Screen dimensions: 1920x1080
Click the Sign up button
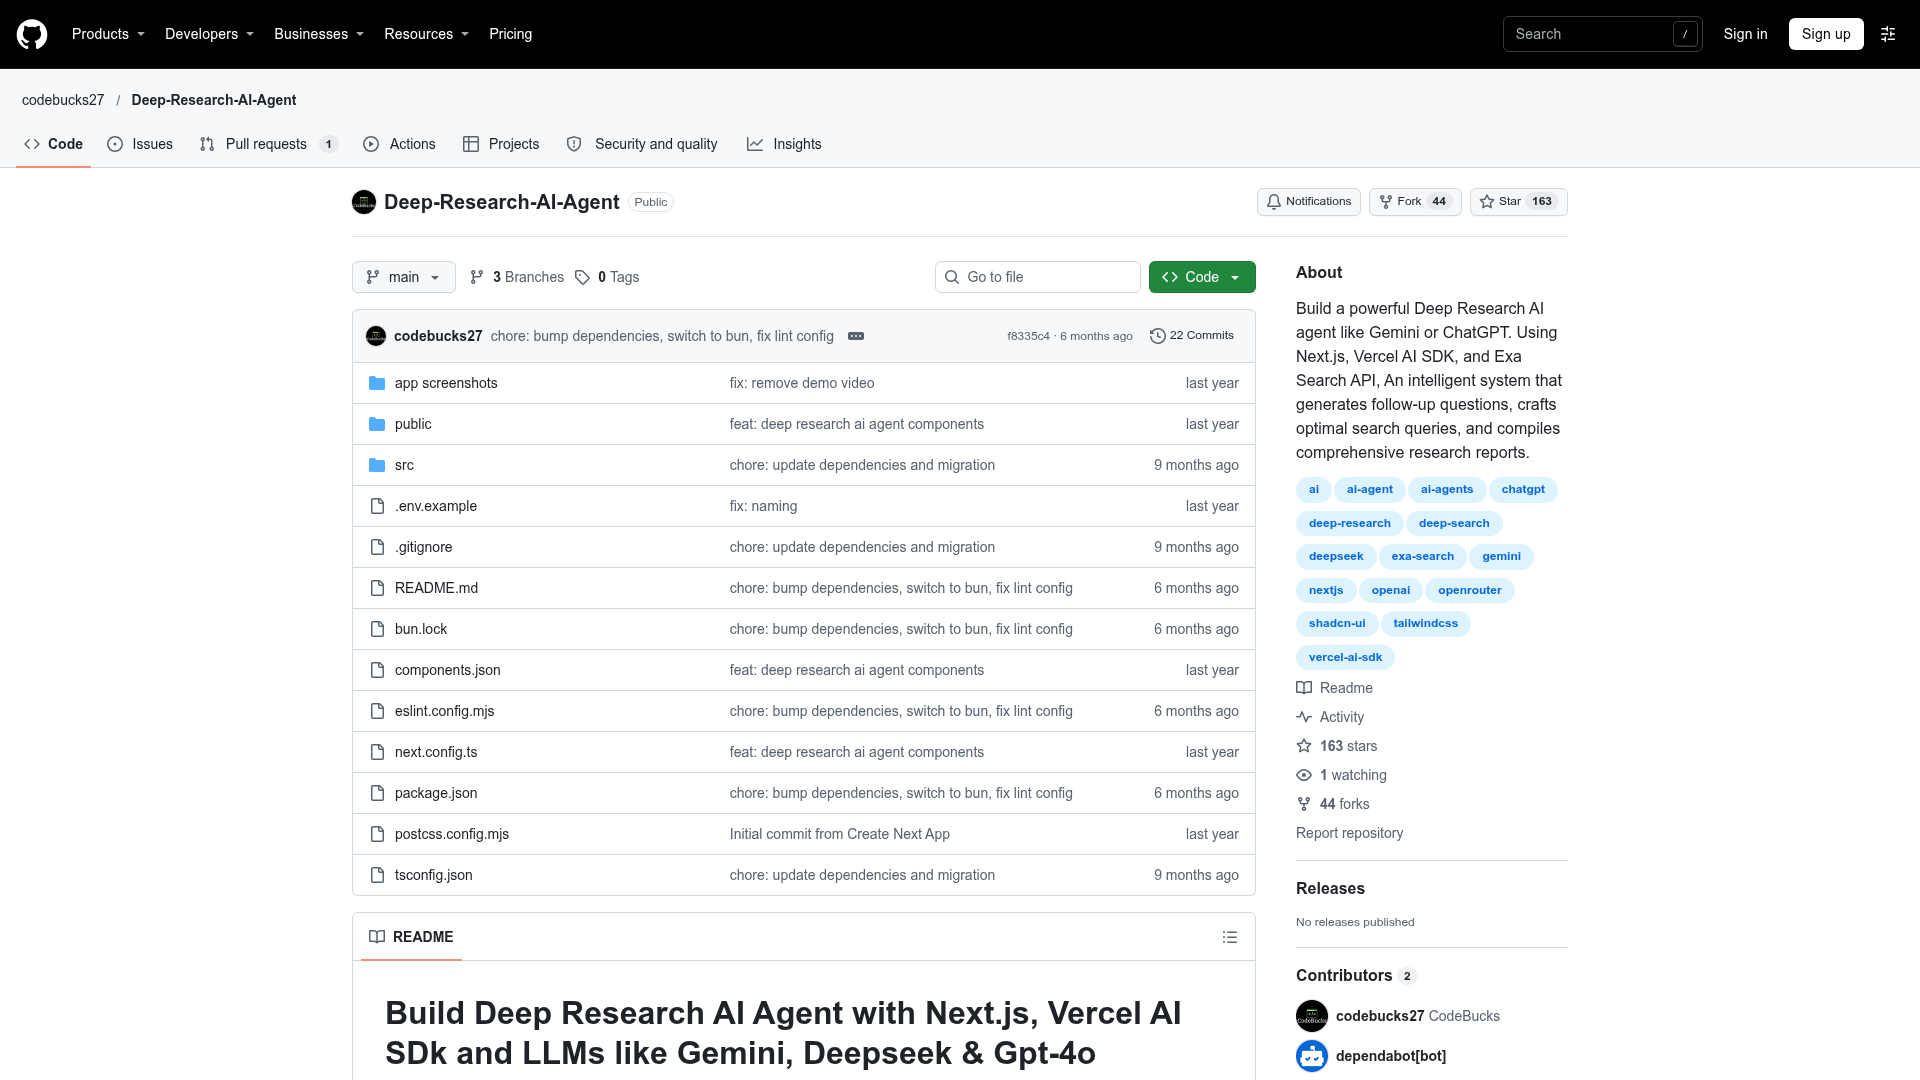(x=1826, y=34)
